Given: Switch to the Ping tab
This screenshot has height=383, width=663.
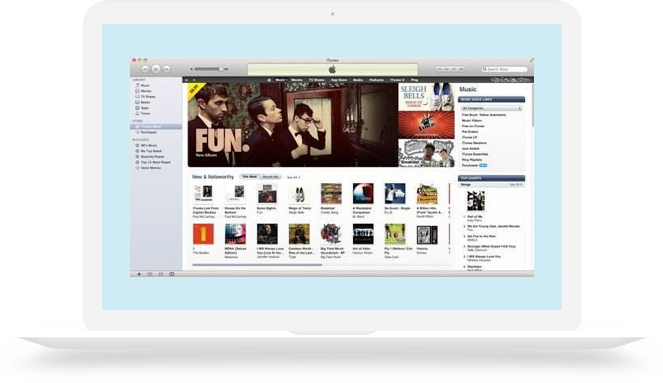Looking at the screenshot, I should (414, 80).
